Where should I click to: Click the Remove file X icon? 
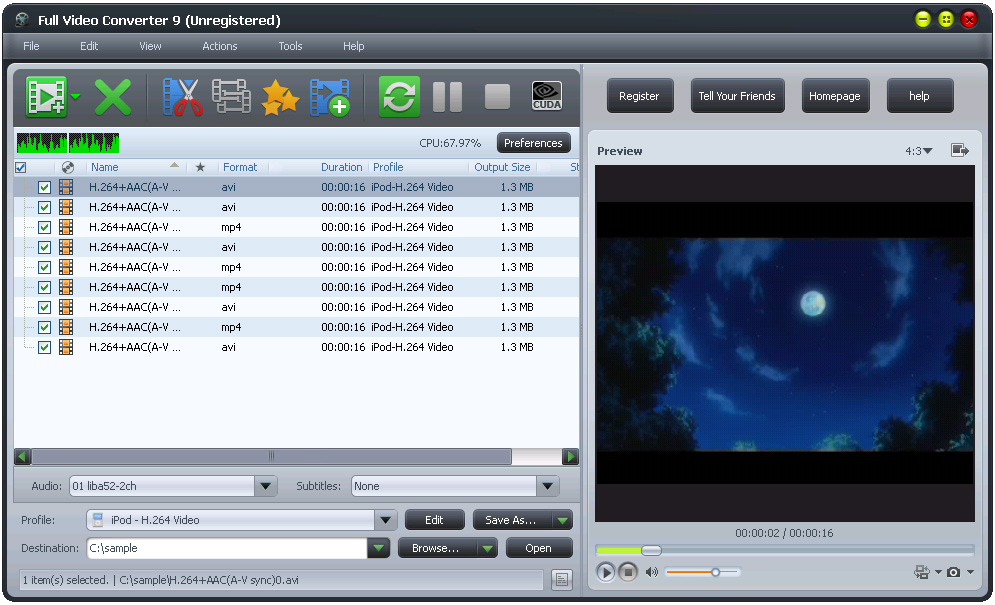click(x=112, y=96)
